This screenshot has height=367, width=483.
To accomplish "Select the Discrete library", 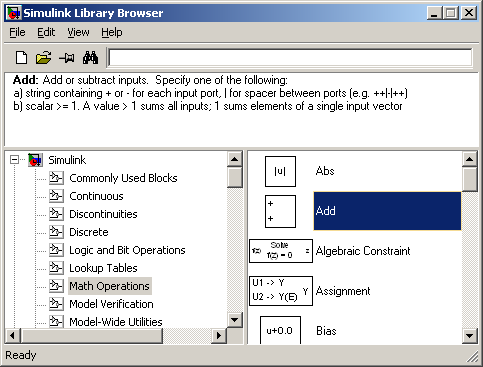I will point(89,232).
